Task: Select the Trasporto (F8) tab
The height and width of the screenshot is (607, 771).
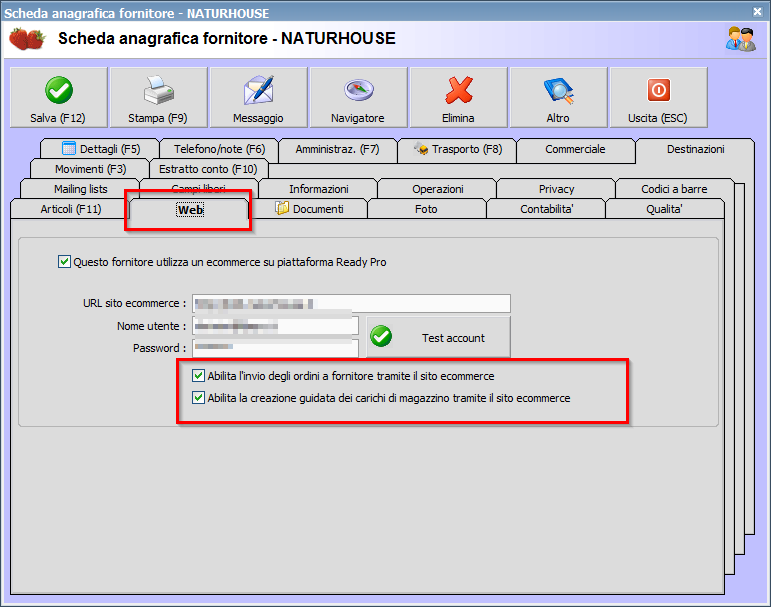Action: (x=457, y=149)
